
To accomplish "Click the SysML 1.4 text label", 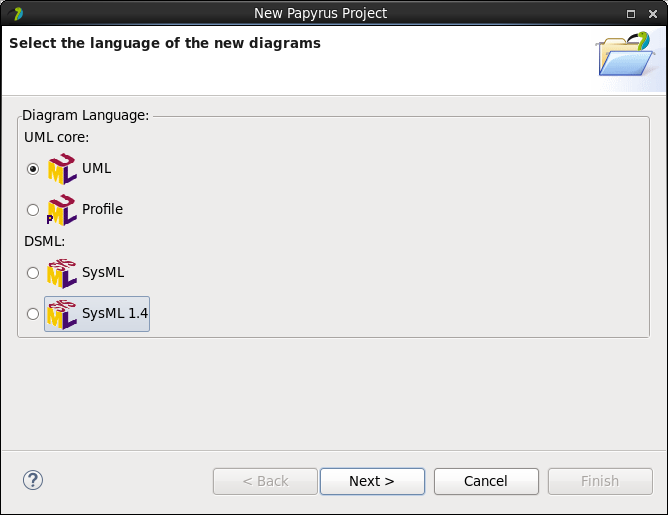I will coord(115,313).
